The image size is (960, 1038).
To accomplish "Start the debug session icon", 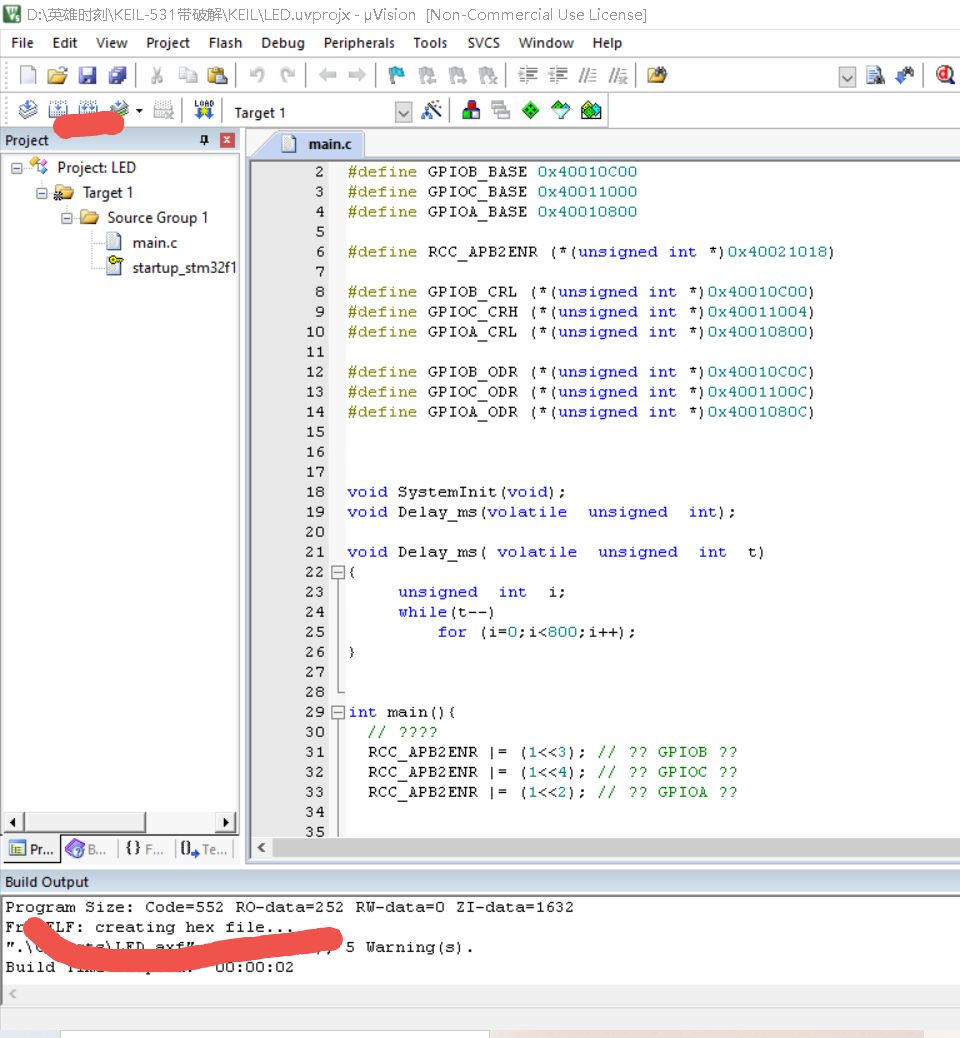I will click(945, 75).
